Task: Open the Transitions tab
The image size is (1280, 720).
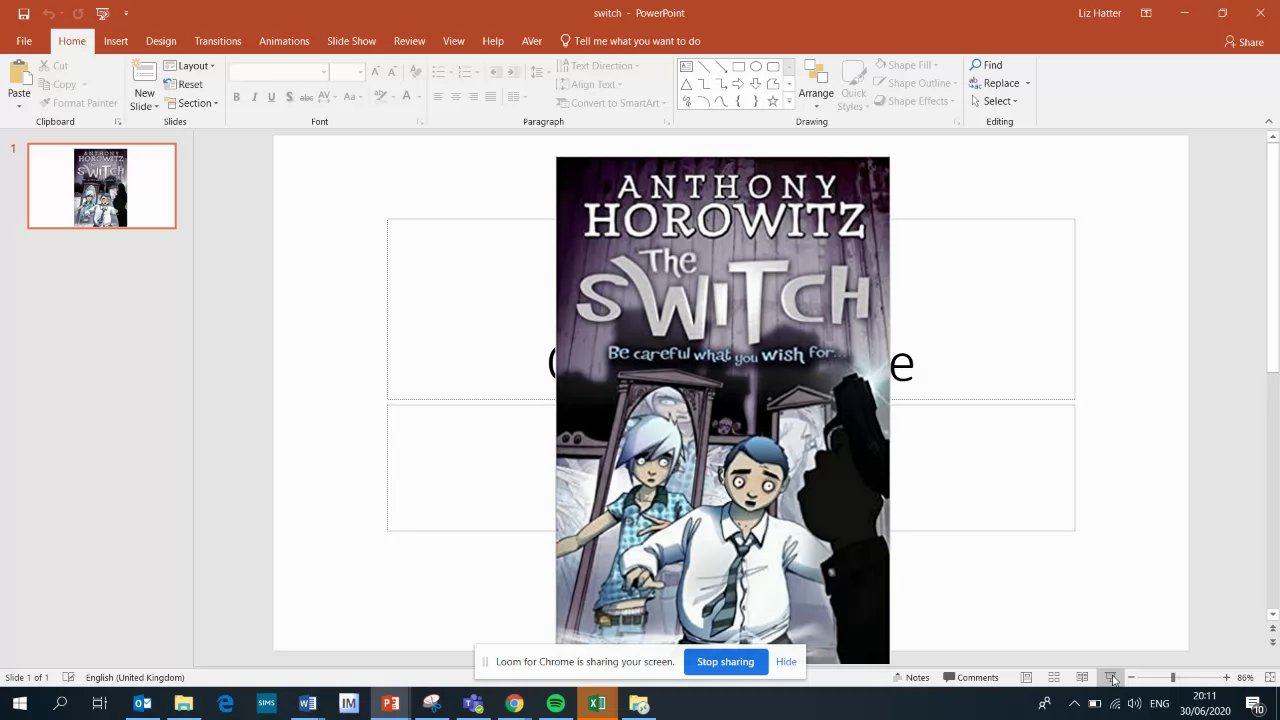Action: (x=218, y=41)
